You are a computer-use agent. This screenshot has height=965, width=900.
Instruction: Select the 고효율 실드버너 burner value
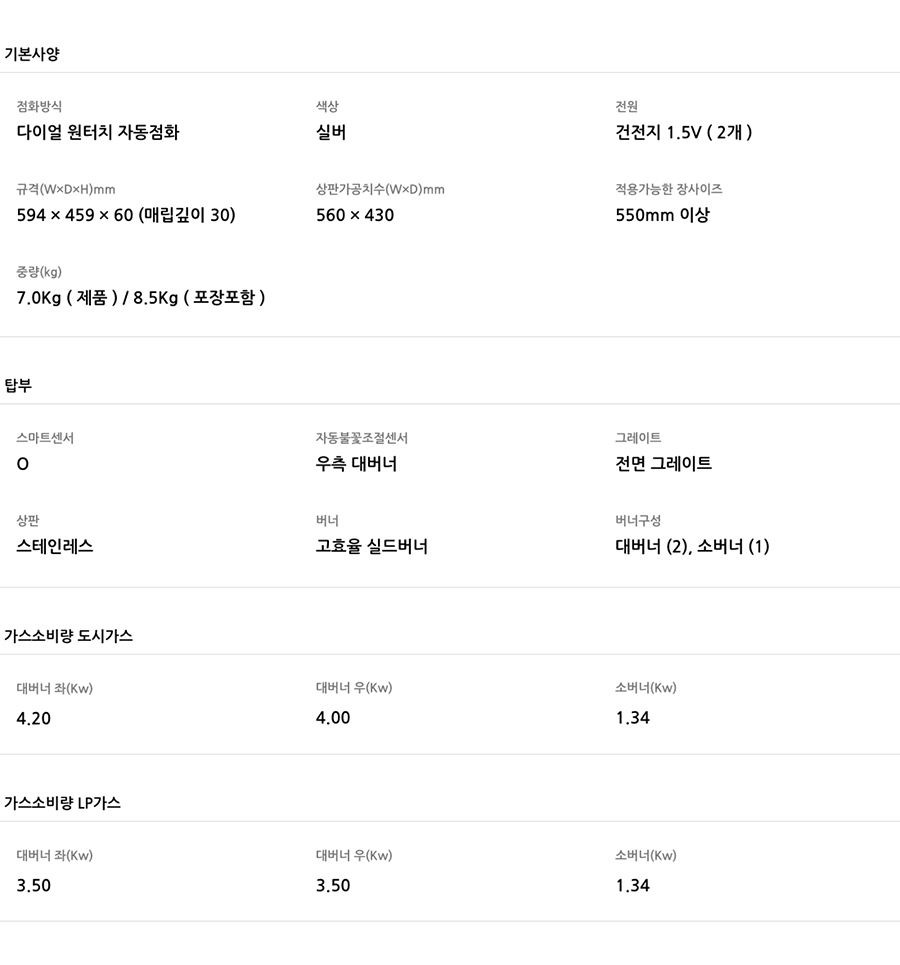point(372,547)
